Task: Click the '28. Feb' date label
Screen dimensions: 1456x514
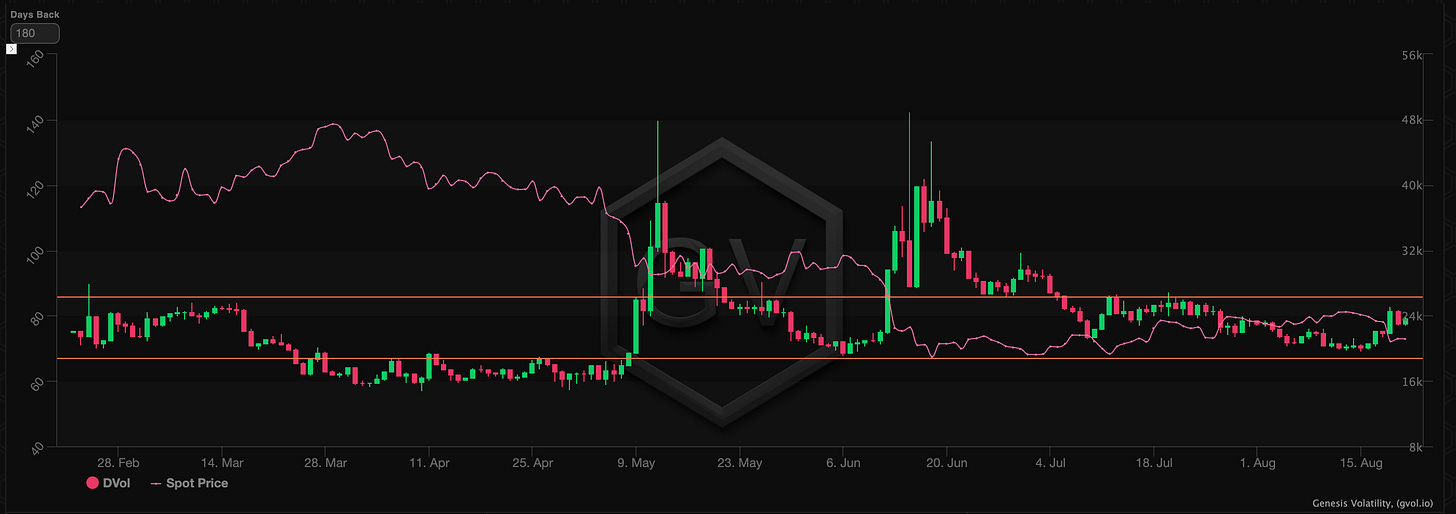Action: 117,464
